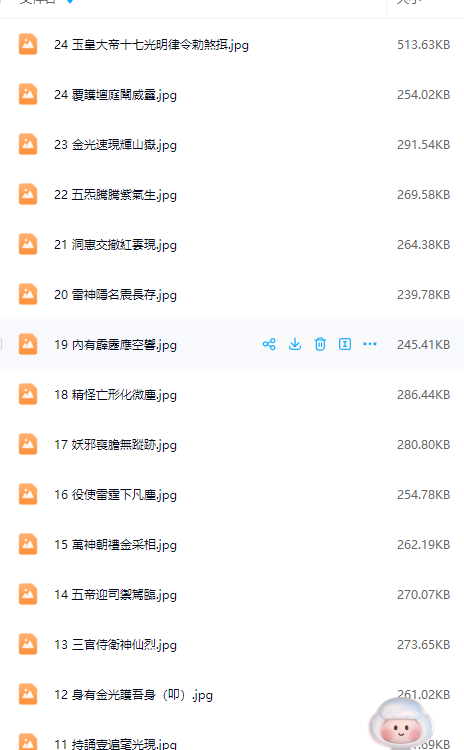Select the 21 洞惠交徹紅雲現.jpg row
464x750 pixels.
[232, 244]
